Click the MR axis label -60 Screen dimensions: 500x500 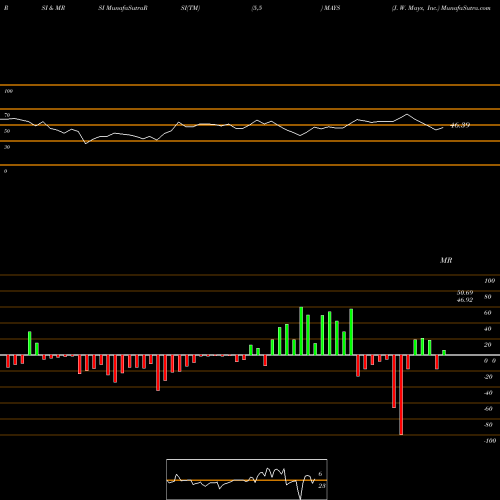[488, 409]
